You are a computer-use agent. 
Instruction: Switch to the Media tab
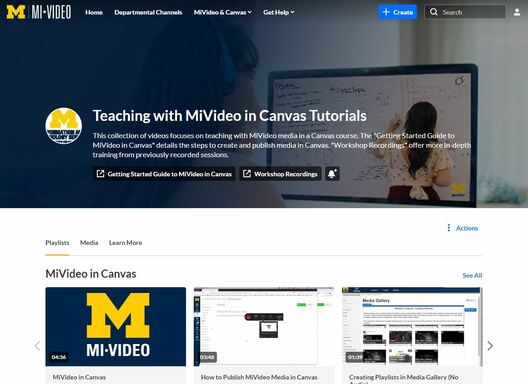pyautogui.click(x=89, y=243)
